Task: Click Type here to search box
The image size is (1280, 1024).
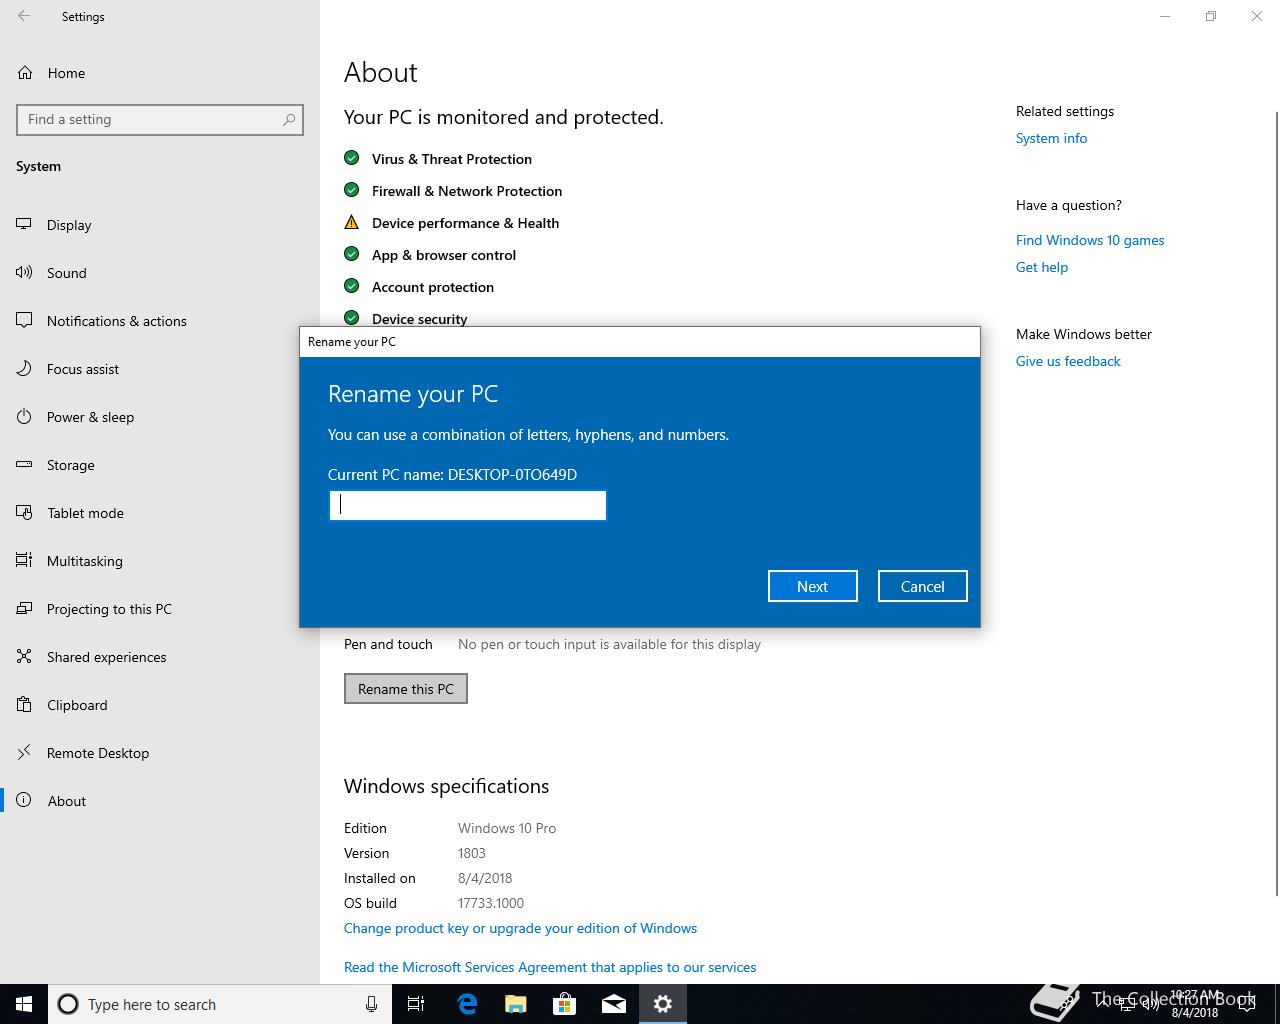Action: 219,1004
